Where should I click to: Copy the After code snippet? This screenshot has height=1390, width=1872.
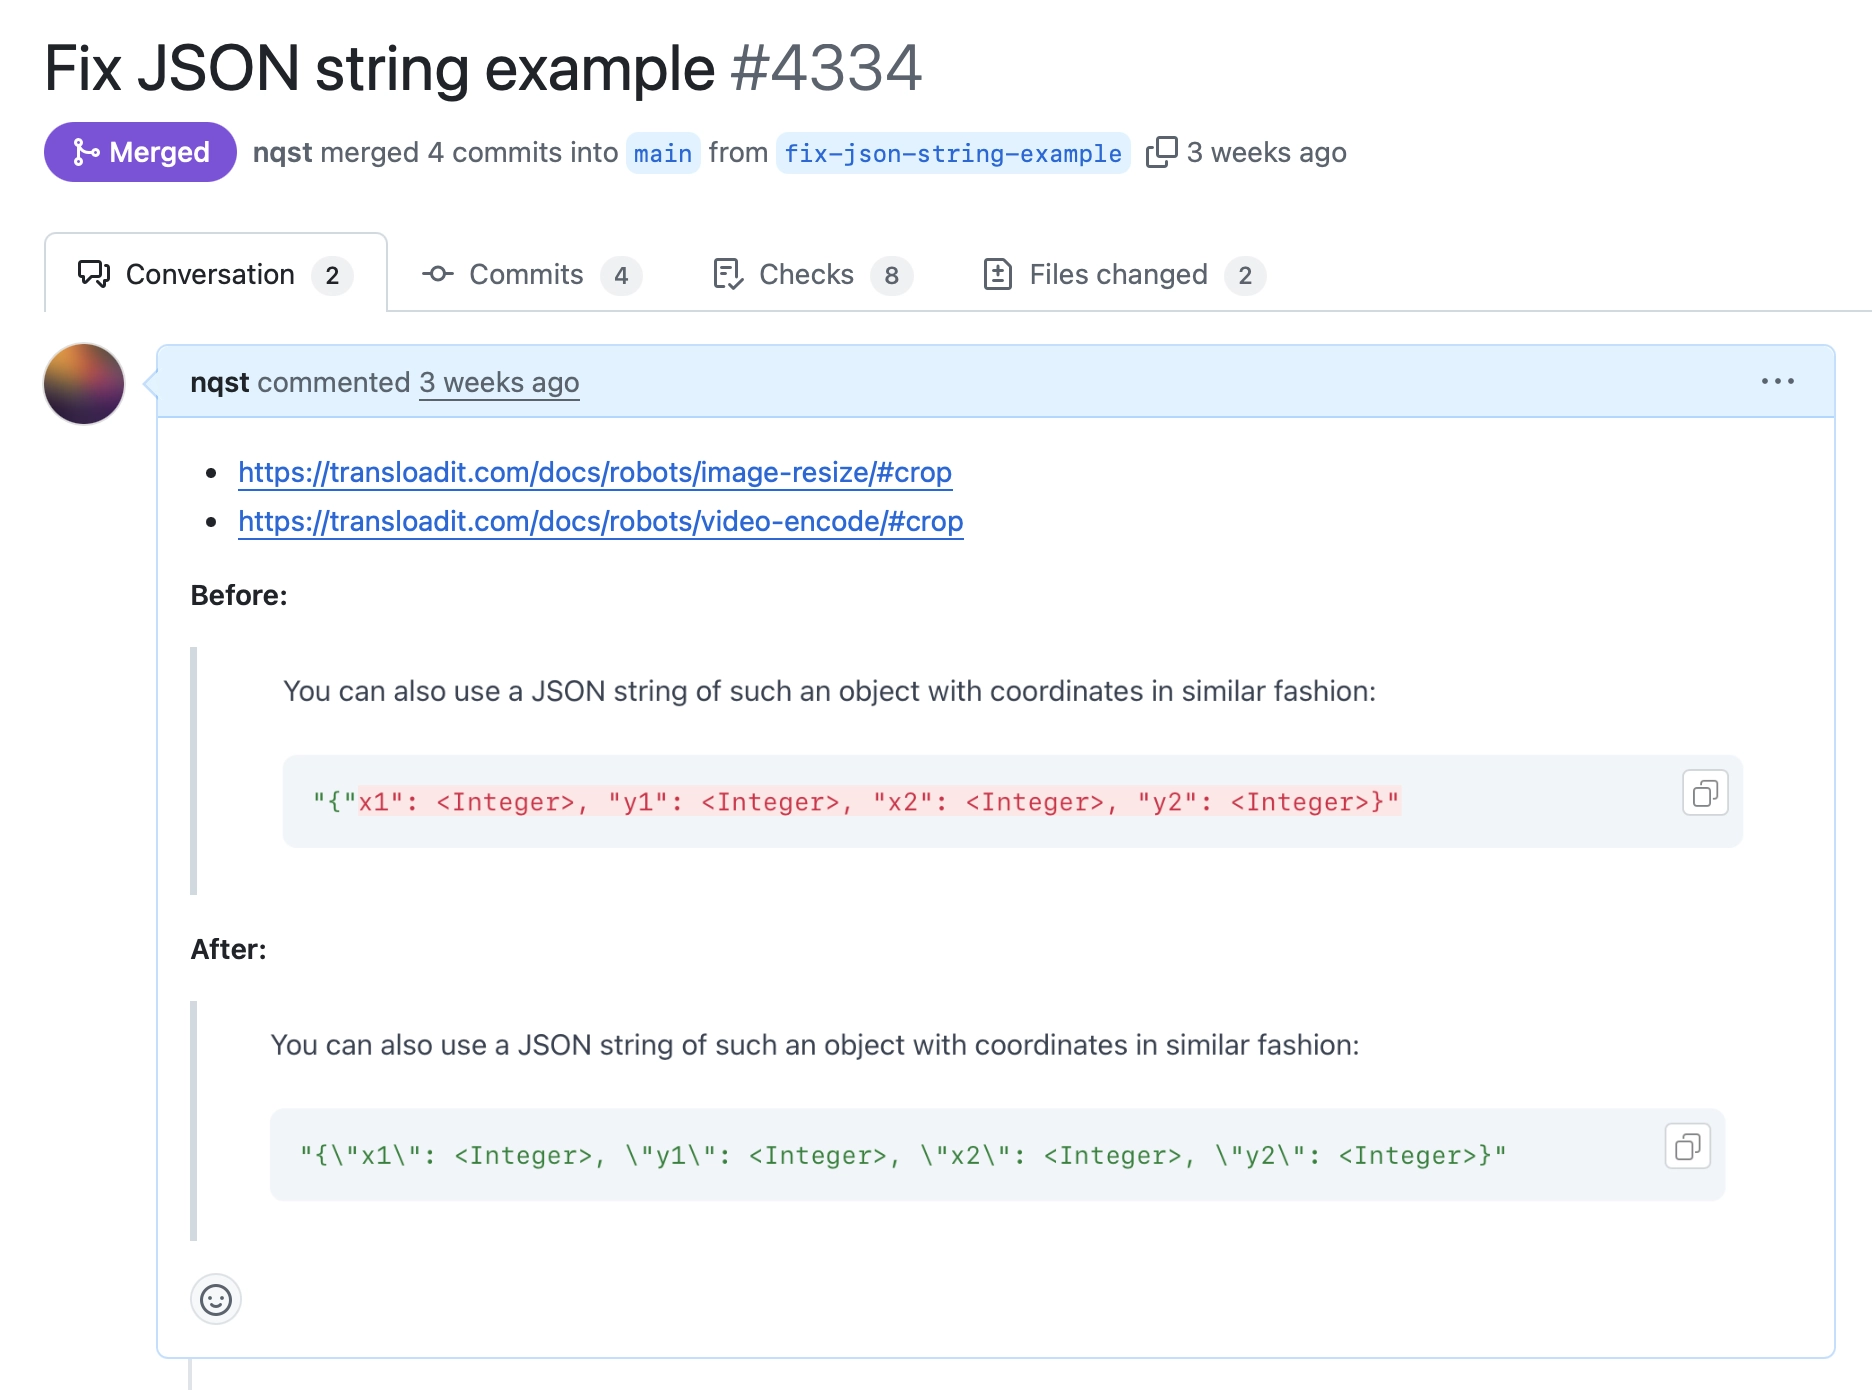click(x=1688, y=1146)
